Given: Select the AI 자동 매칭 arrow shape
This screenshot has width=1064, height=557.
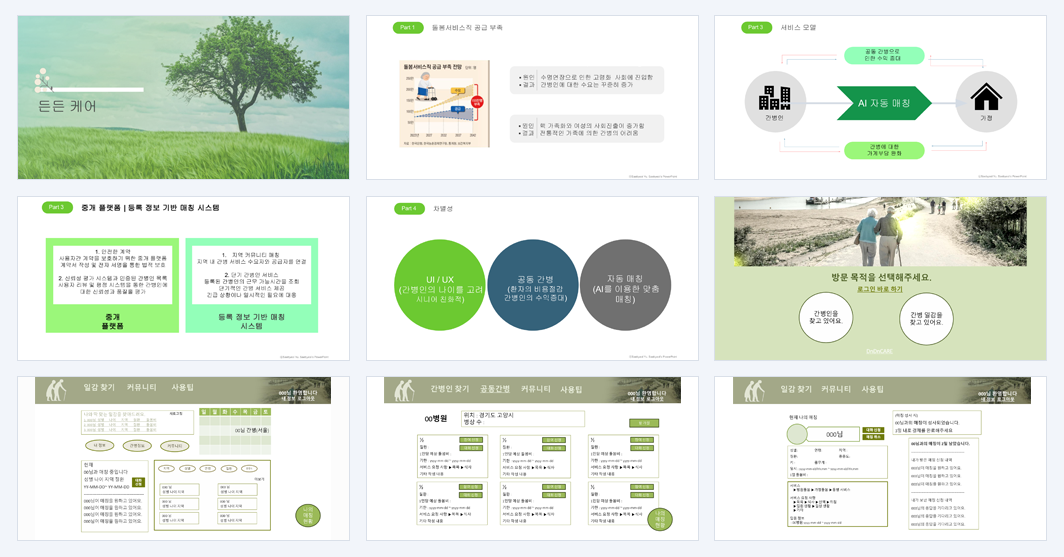Looking at the screenshot, I should (884, 103).
